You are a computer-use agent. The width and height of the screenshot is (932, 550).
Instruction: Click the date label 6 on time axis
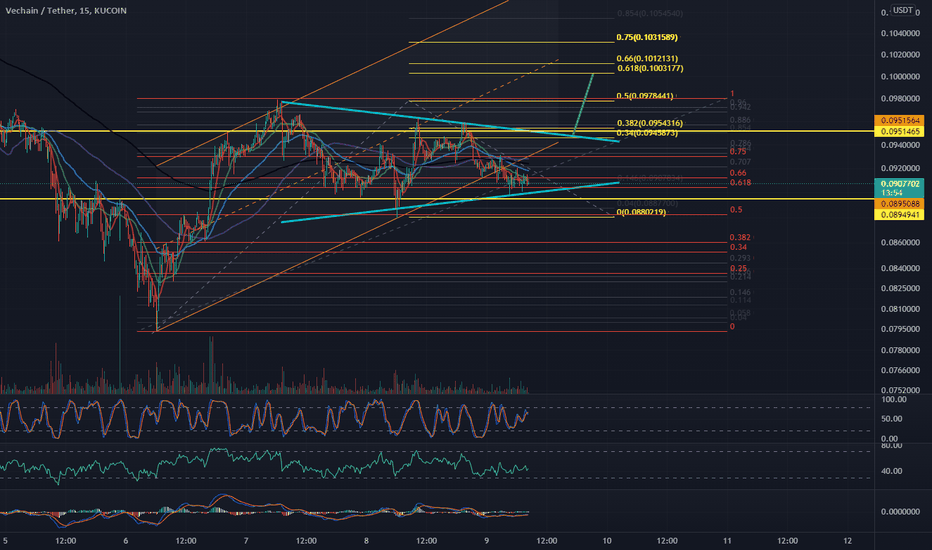[125, 541]
